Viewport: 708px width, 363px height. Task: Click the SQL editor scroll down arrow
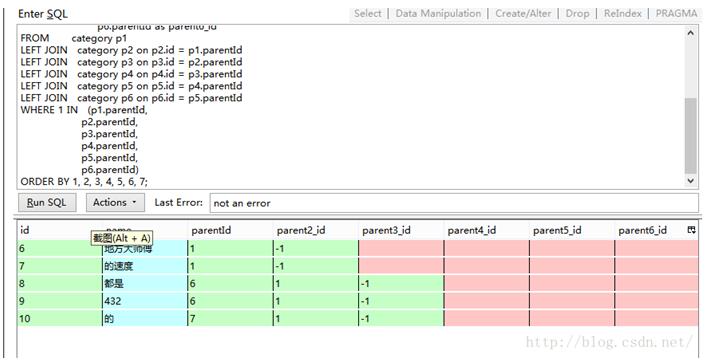pyautogui.click(x=690, y=181)
